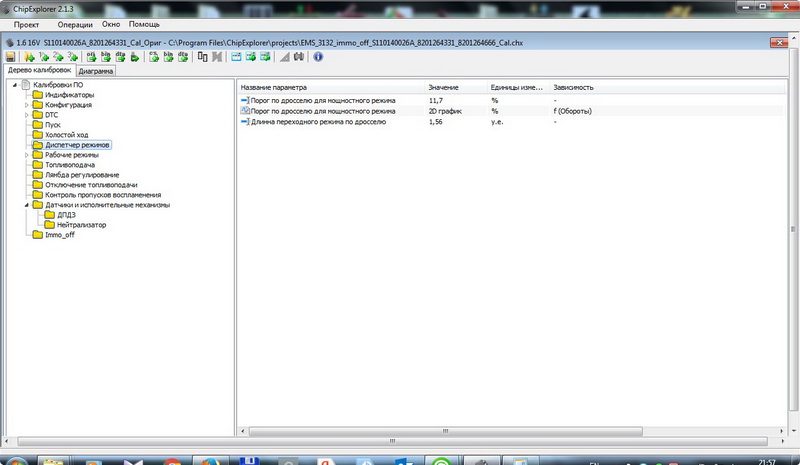800x465 pixels.
Task: Click the side-by-side compare toolbar icon
Action: 204,57
